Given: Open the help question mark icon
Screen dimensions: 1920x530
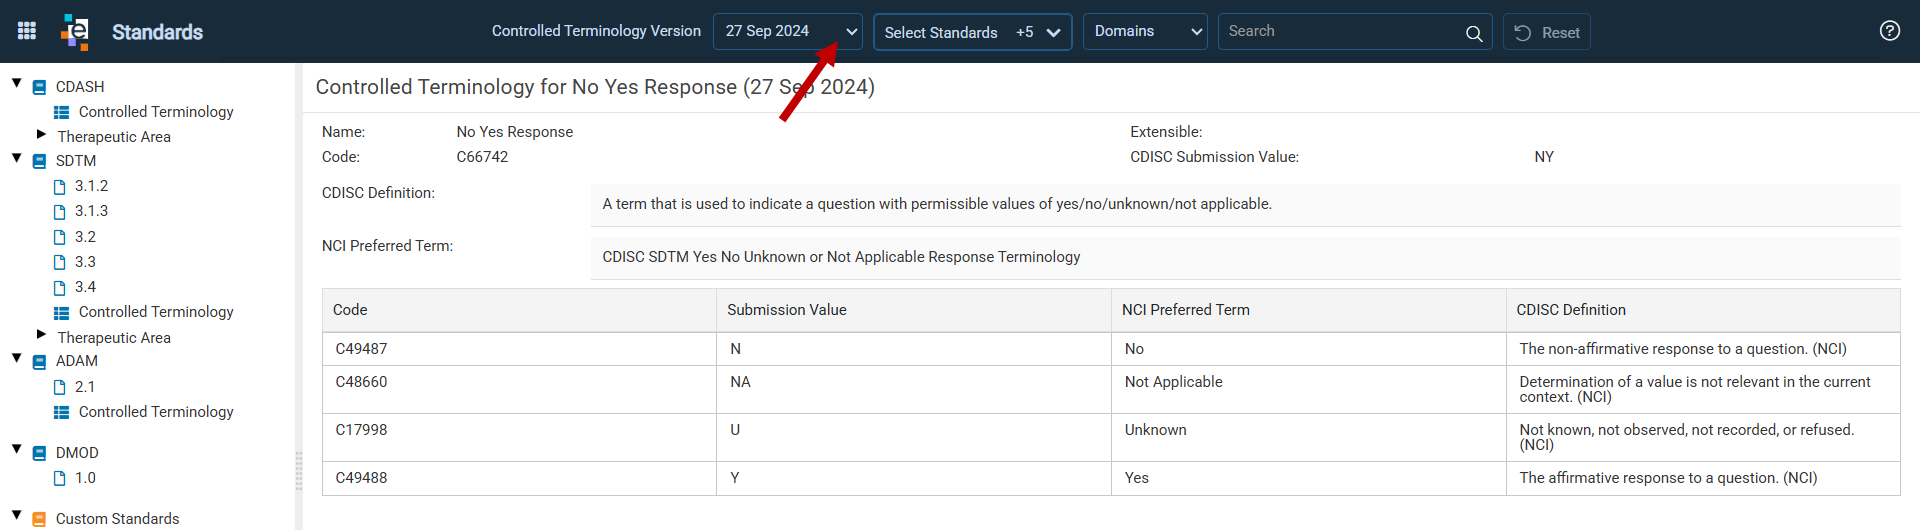Looking at the screenshot, I should pos(1889,31).
